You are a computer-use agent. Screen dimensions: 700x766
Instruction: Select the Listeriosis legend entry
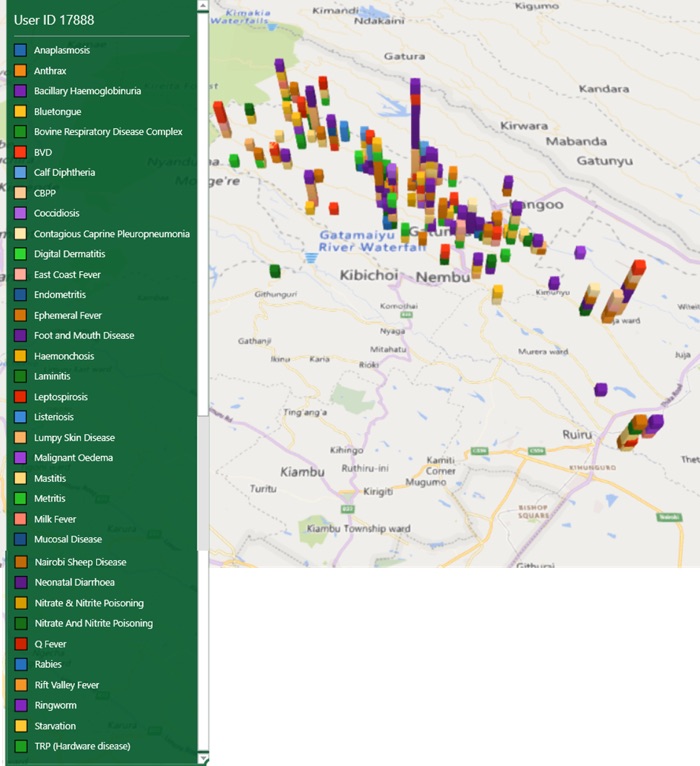pyautogui.click(x=44, y=417)
